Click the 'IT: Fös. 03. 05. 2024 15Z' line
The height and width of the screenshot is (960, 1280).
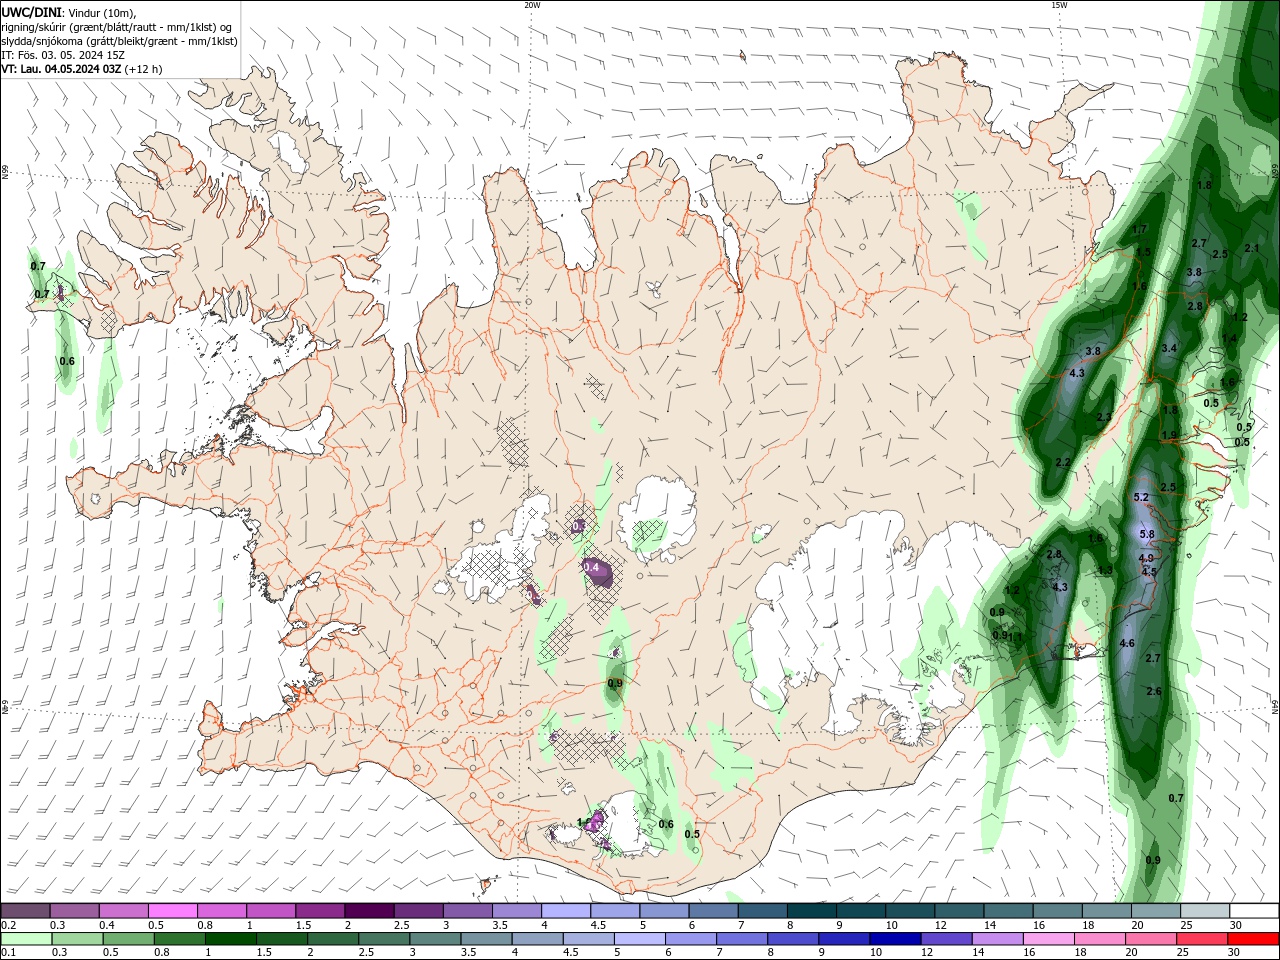pyautogui.click(x=61, y=55)
